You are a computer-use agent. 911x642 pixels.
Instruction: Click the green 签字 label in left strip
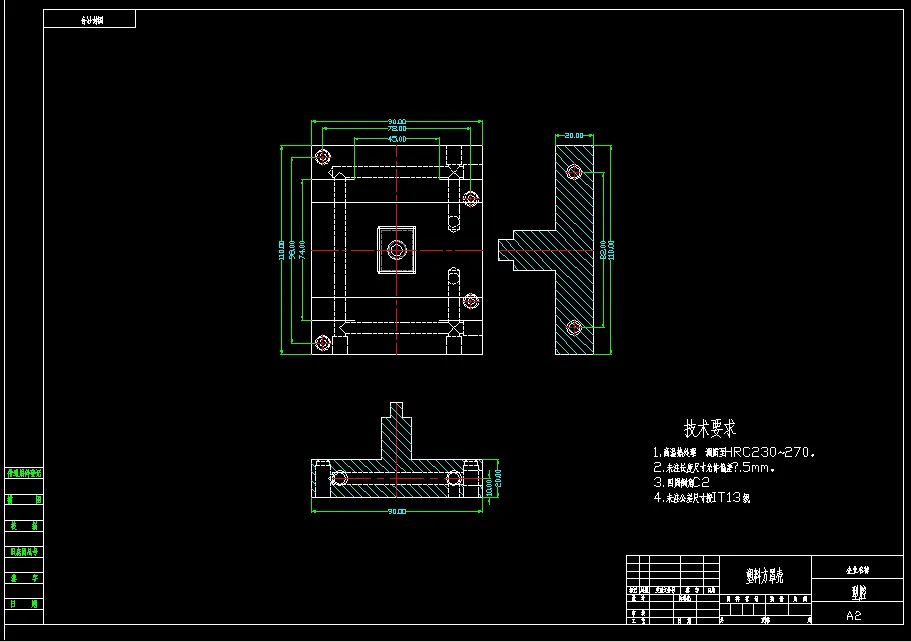(24, 578)
